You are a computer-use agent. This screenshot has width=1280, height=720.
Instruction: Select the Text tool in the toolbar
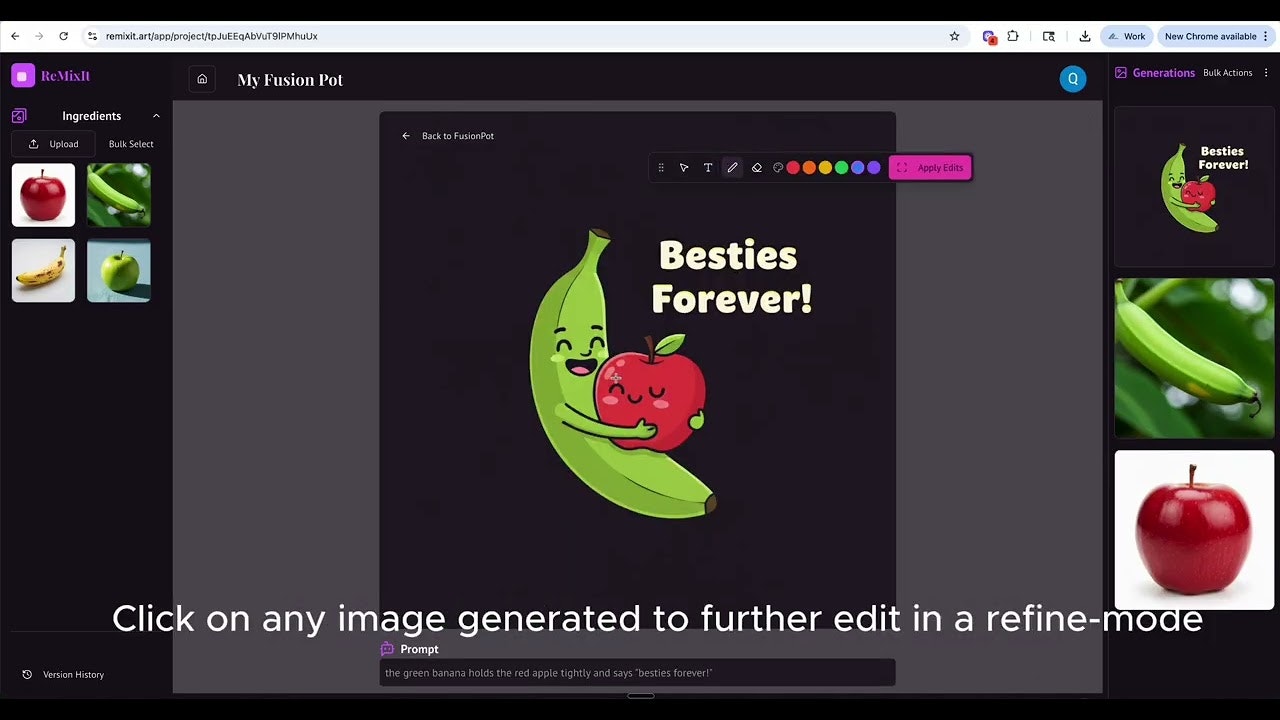[708, 167]
